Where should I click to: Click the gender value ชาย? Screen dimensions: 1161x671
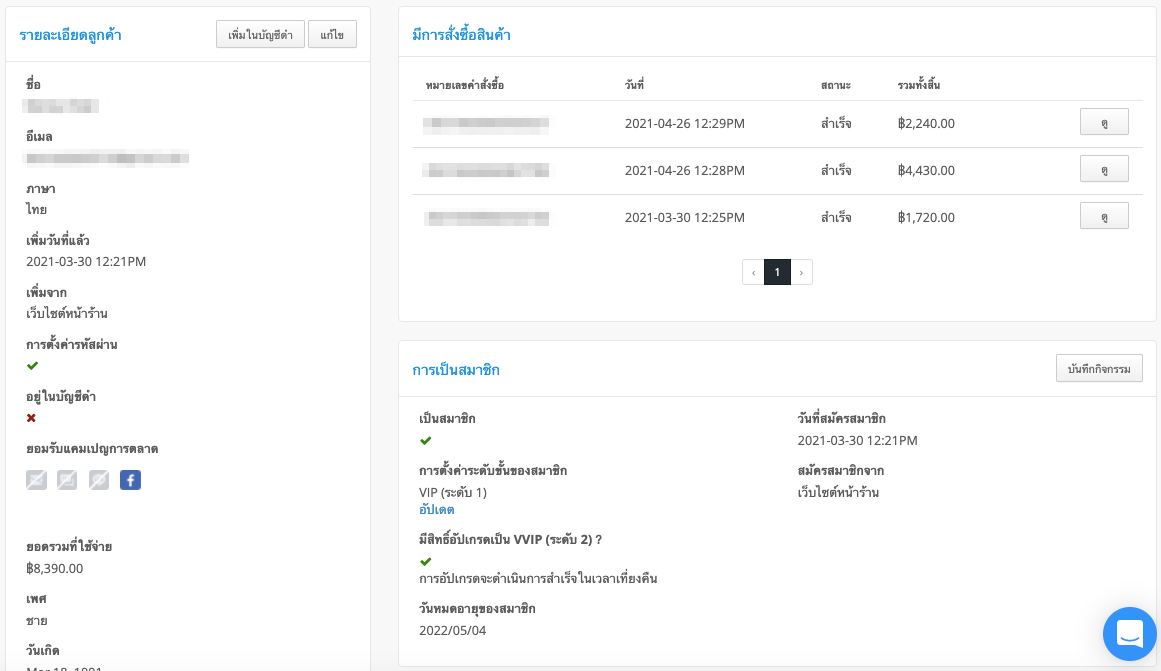pyautogui.click(x=36, y=621)
